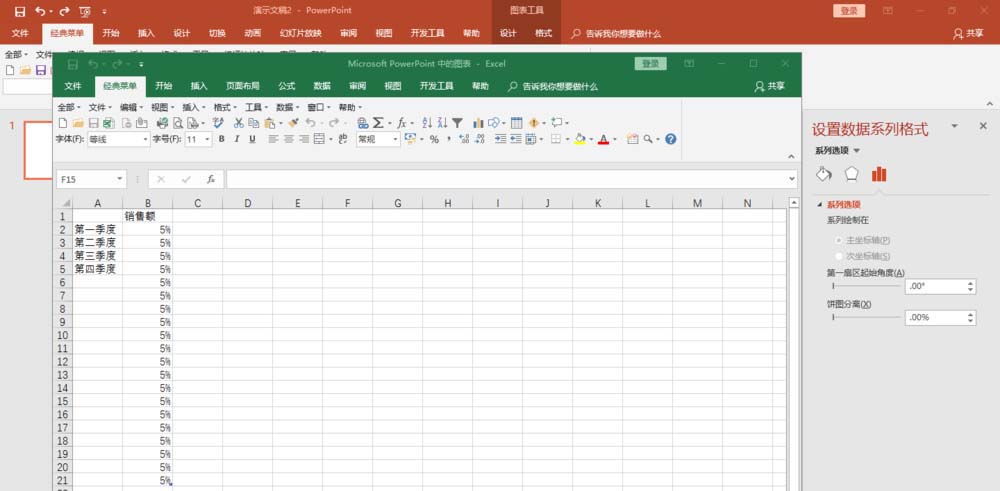Screen dimensions: 1000x491
Task: Open Fill & Line tab in format pane
Action: [x=824, y=174]
